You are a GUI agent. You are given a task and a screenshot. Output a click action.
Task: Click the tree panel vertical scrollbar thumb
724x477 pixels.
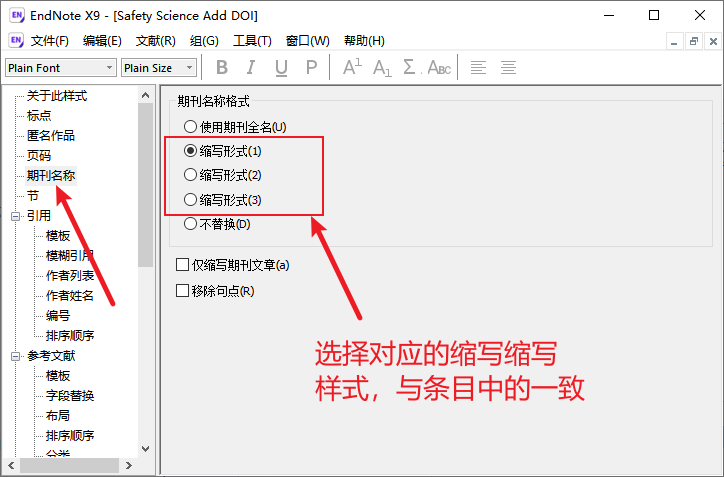coord(145,185)
